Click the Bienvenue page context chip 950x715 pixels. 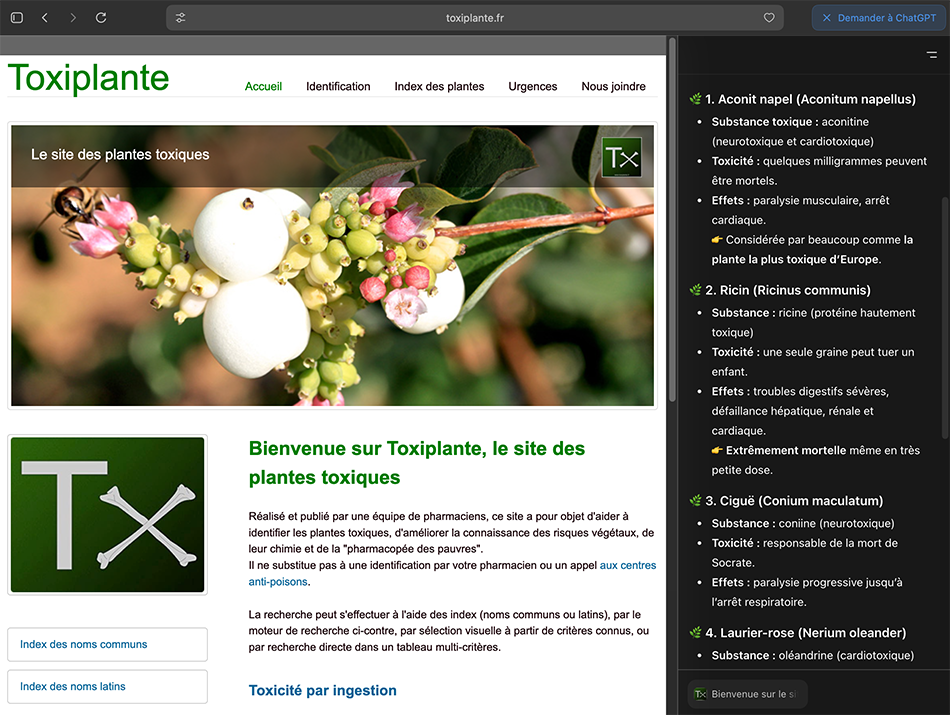tap(747, 694)
